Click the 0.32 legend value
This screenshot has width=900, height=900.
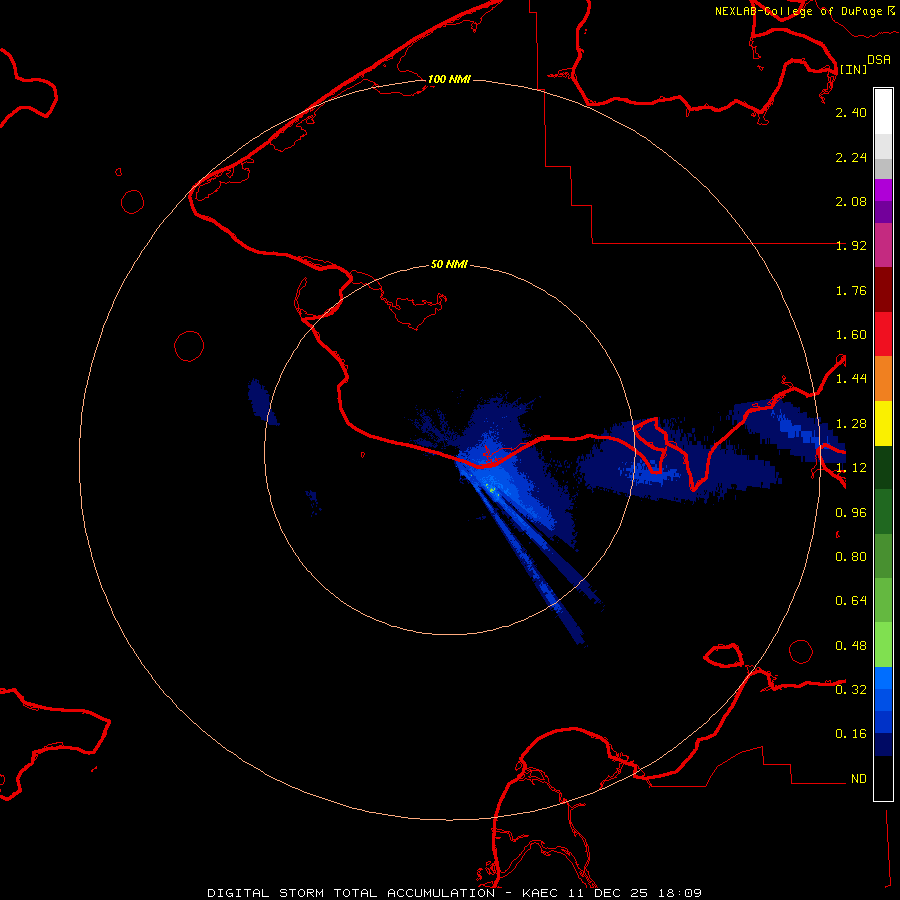[x=851, y=690]
